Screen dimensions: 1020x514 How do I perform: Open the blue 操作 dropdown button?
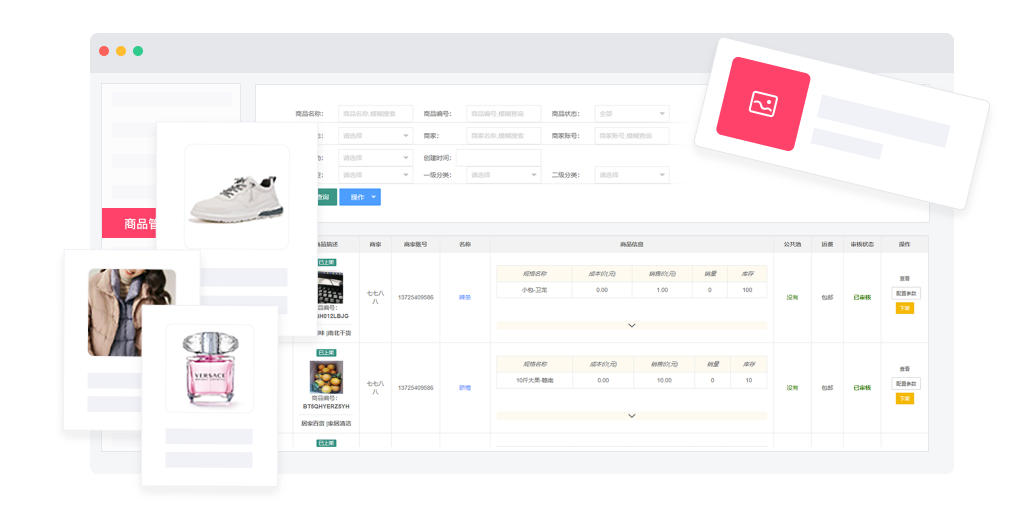(359, 198)
